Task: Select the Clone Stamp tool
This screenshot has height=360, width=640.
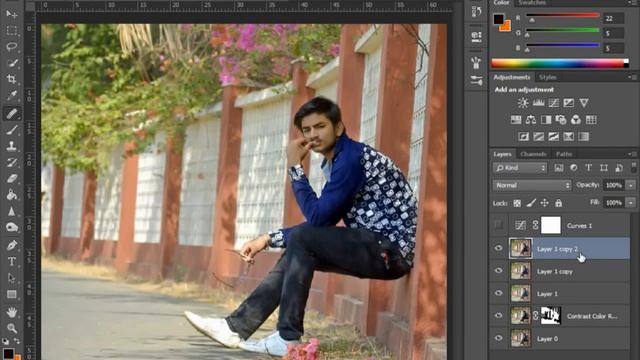Action: click(12, 146)
